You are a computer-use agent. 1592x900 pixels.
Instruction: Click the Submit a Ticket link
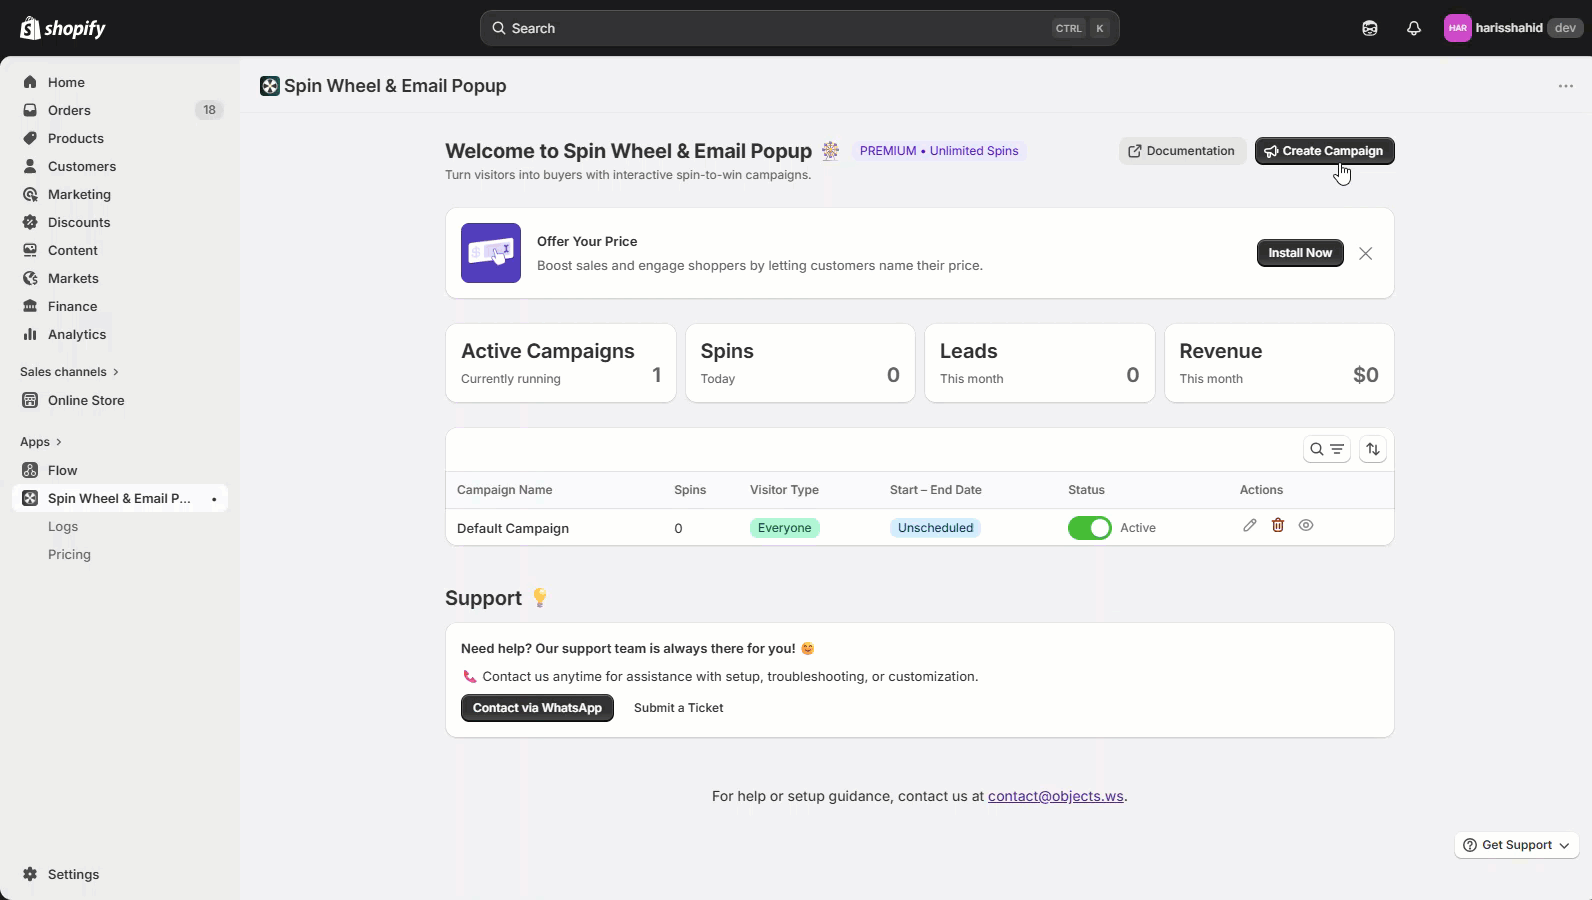[x=679, y=708]
